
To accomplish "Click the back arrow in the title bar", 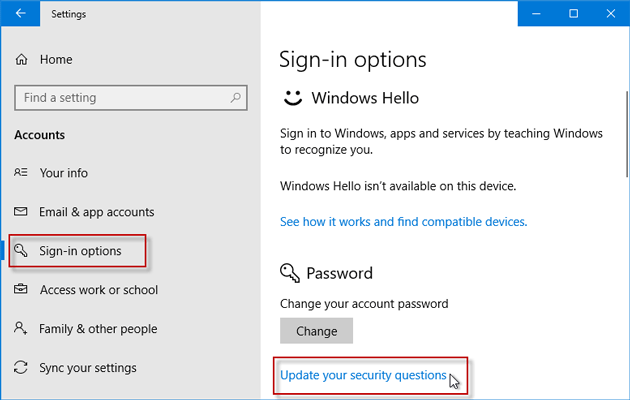I will [x=22, y=14].
